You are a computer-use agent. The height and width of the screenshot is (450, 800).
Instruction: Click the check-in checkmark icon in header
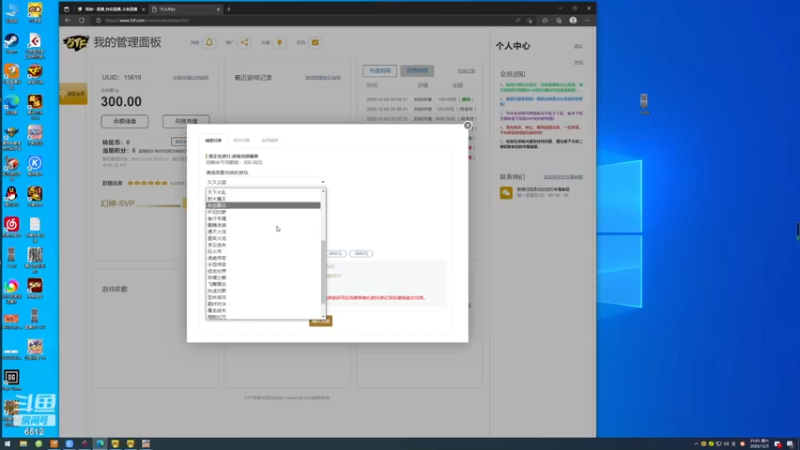(315, 42)
